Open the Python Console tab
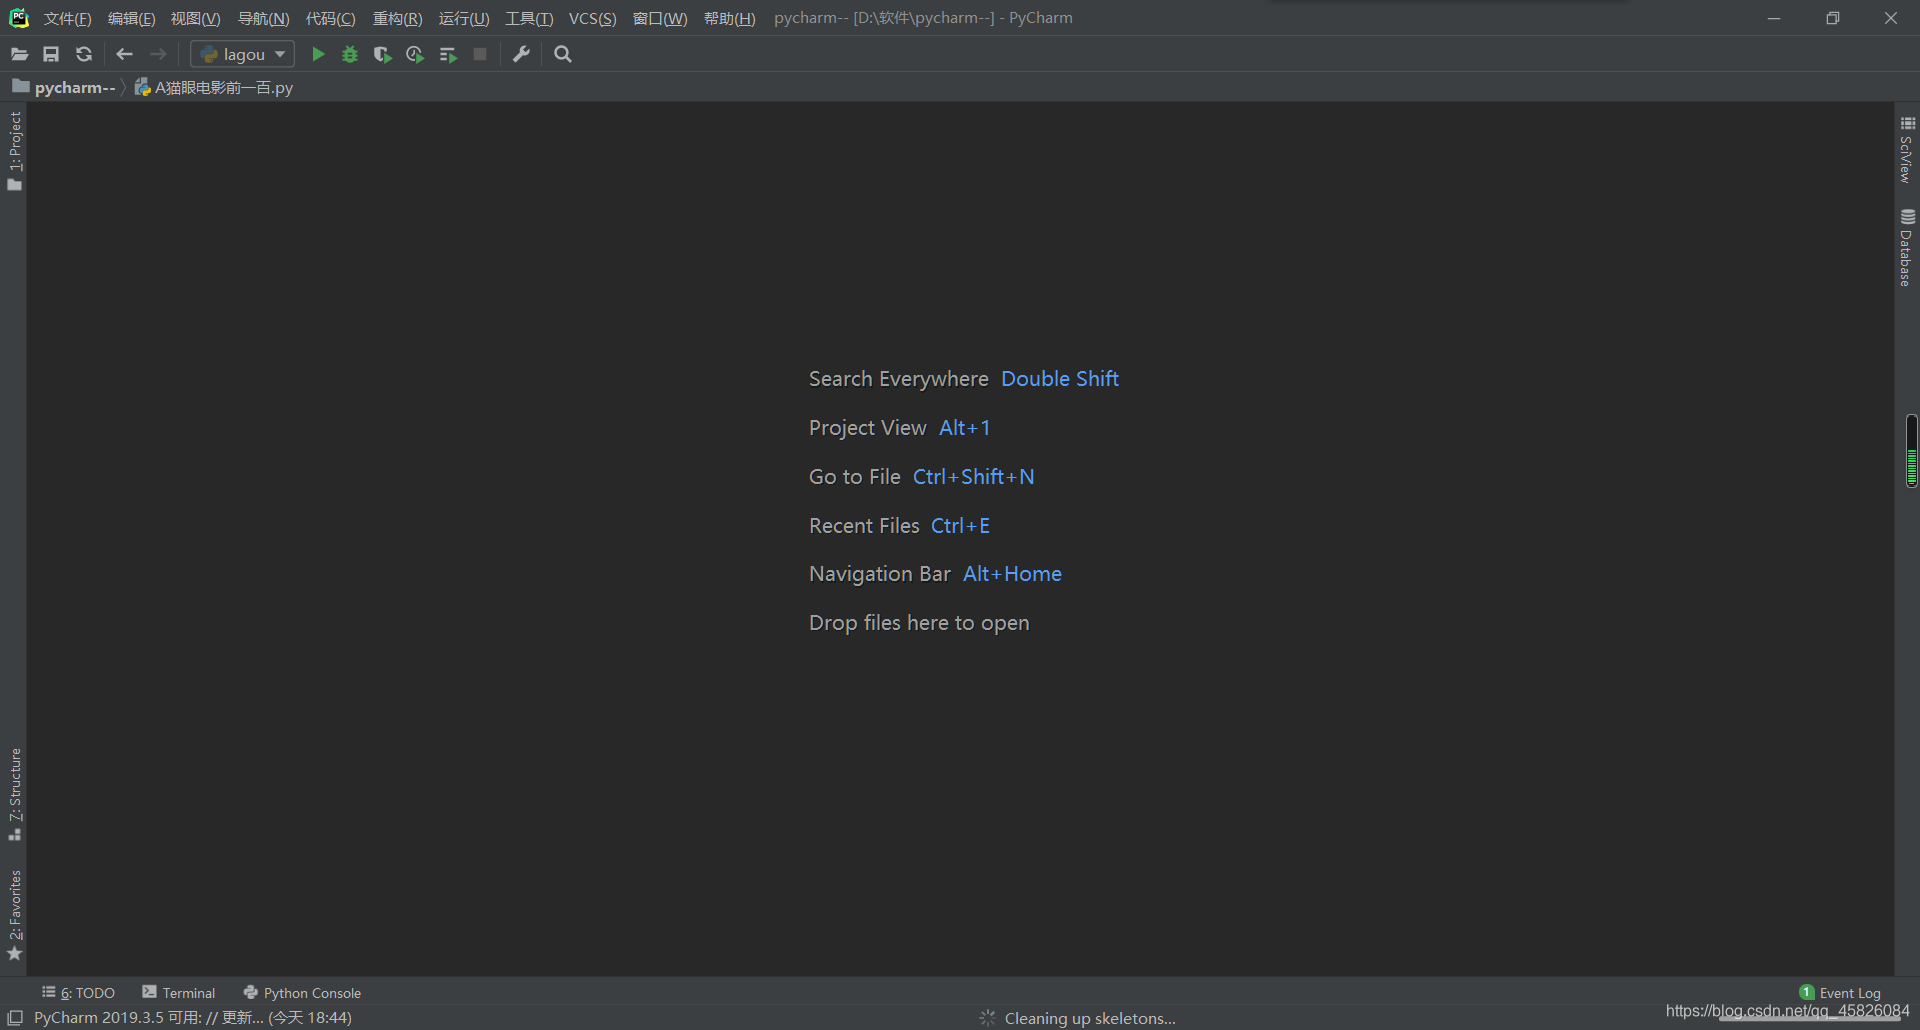The height and width of the screenshot is (1030, 1920). 302,992
